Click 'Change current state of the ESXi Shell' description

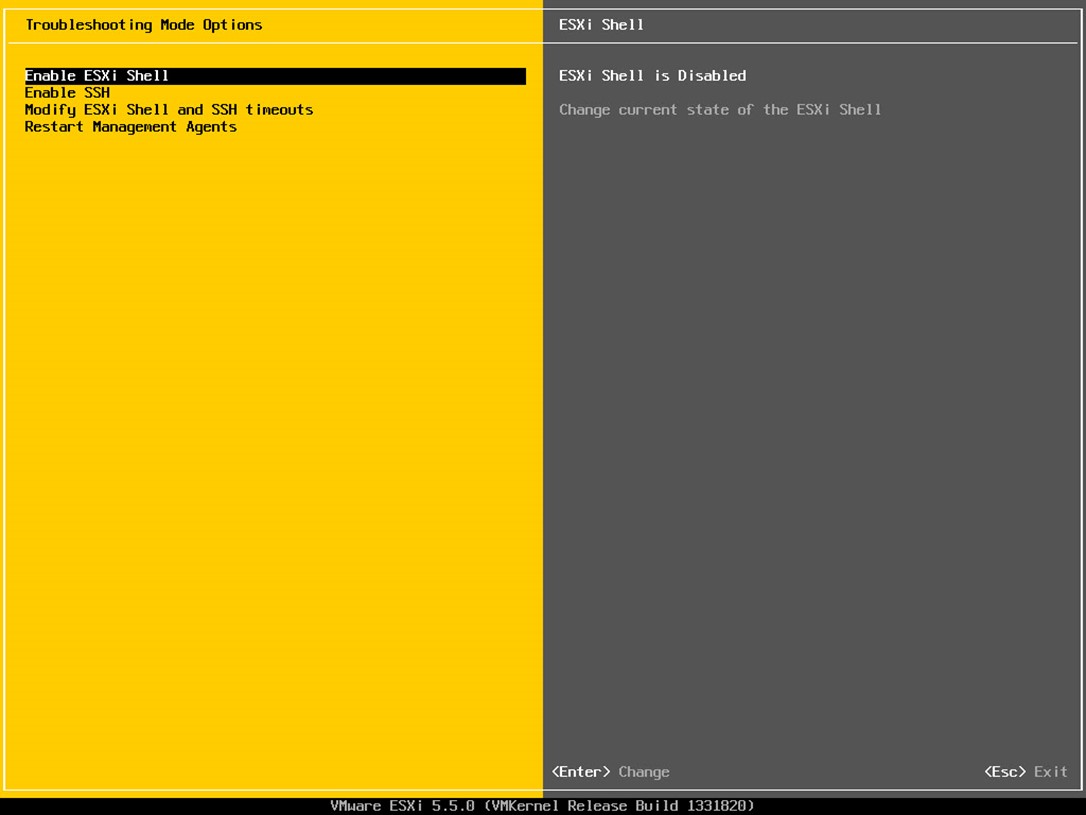tap(720, 109)
